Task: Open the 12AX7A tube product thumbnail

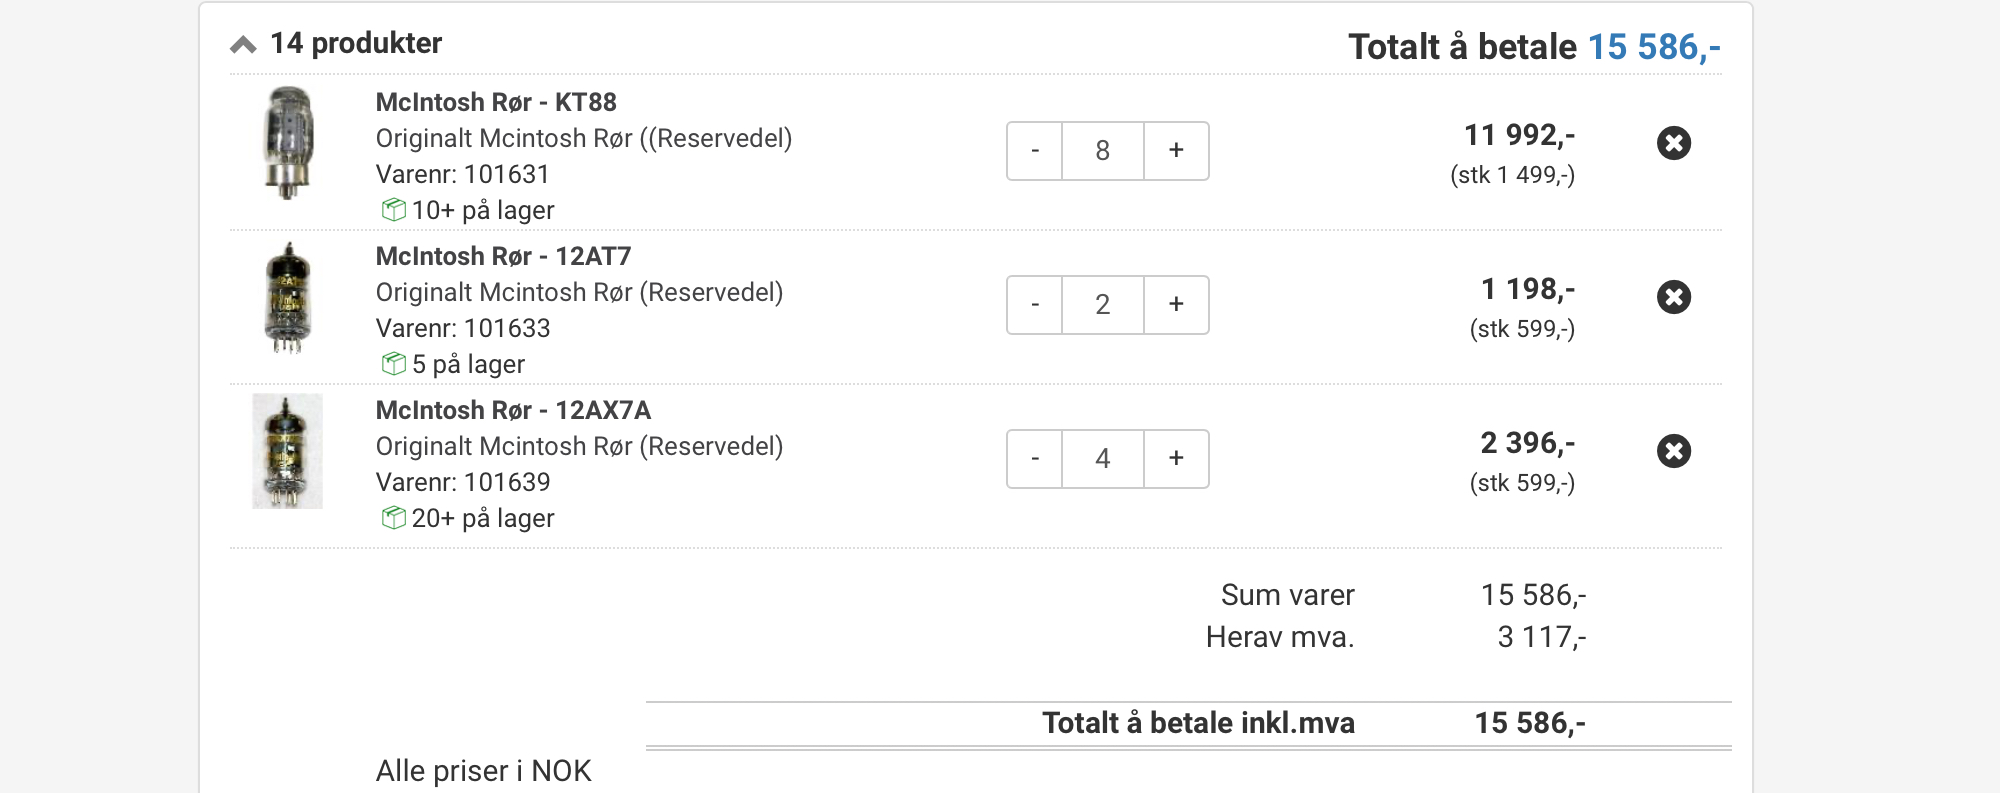Action: 288,451
